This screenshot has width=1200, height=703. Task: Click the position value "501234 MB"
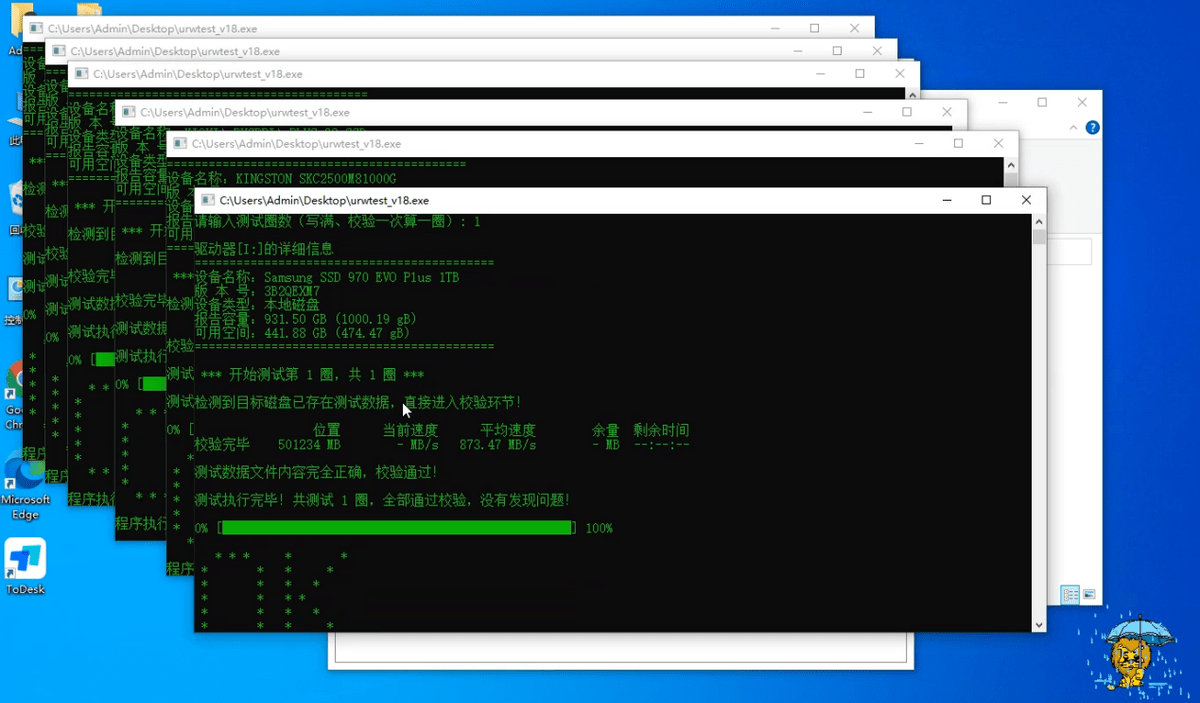point(309,444)
